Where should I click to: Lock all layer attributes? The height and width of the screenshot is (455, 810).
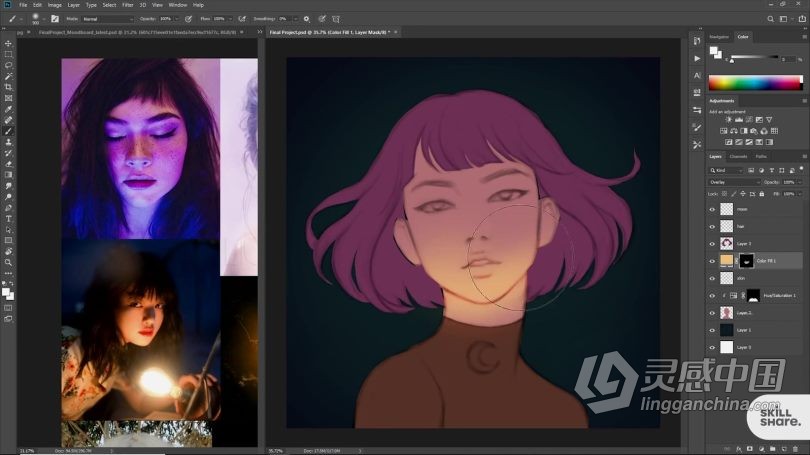[x=761, y=194]
